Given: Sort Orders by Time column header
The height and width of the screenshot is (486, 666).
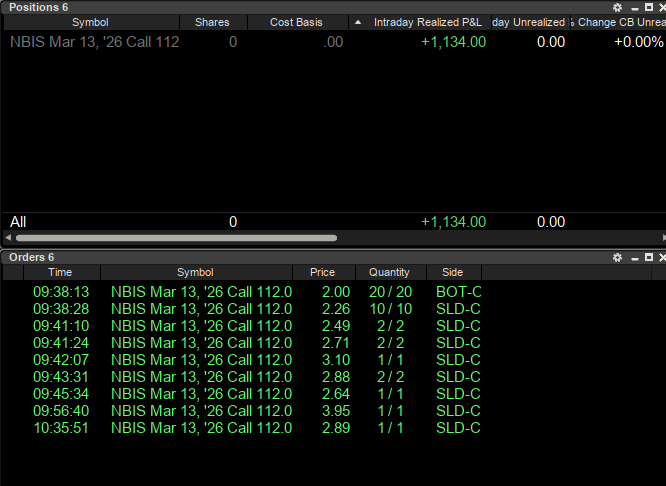Looking at the screenshot, I should 60,272.
